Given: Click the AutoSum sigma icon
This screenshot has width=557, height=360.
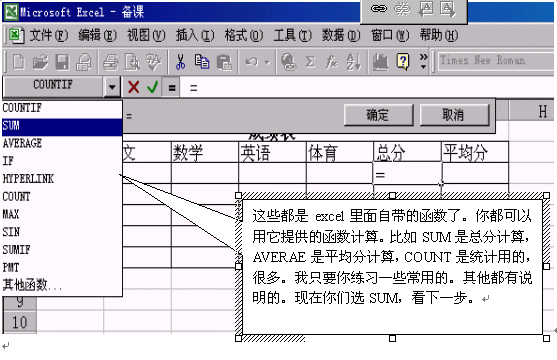Looking at the screenshot, I should click(x=310, y=62).
